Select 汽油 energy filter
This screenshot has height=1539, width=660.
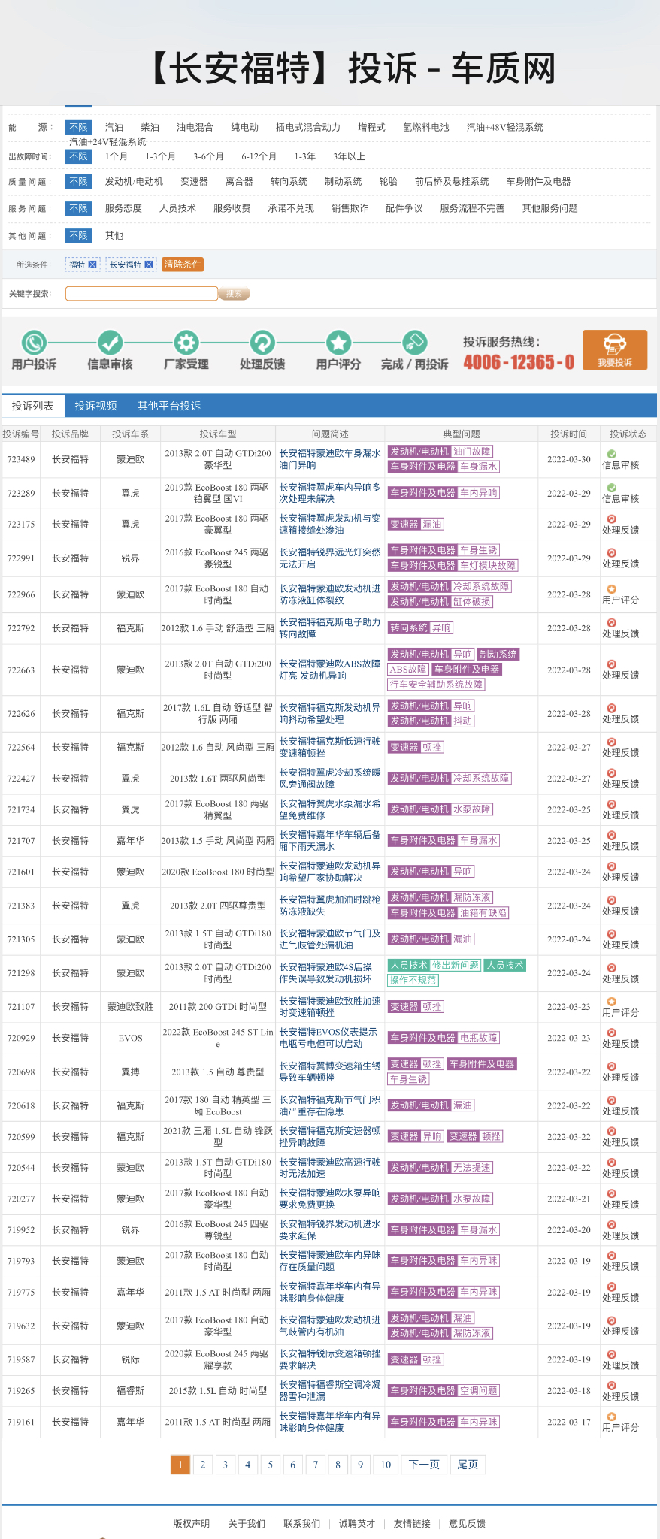tap(114, 127)
